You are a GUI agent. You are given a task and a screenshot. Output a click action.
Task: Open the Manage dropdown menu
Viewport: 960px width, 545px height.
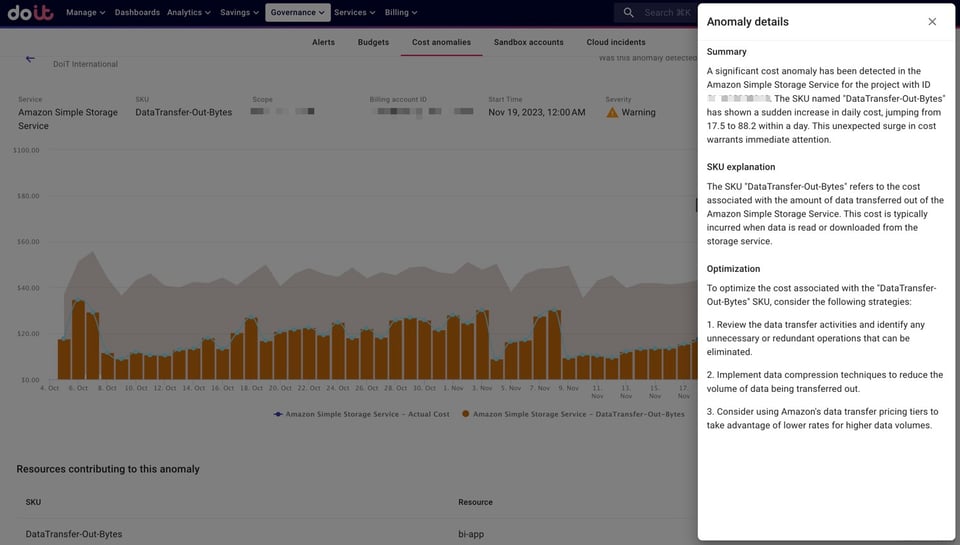(x=86, y=12)
